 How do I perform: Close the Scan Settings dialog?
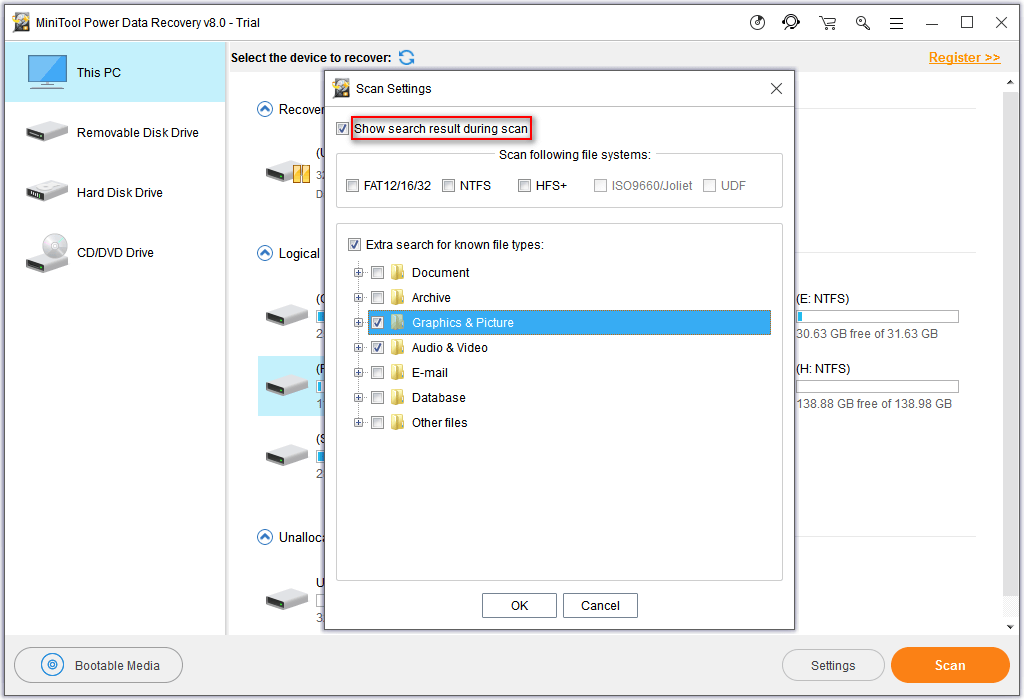point(776,88)
